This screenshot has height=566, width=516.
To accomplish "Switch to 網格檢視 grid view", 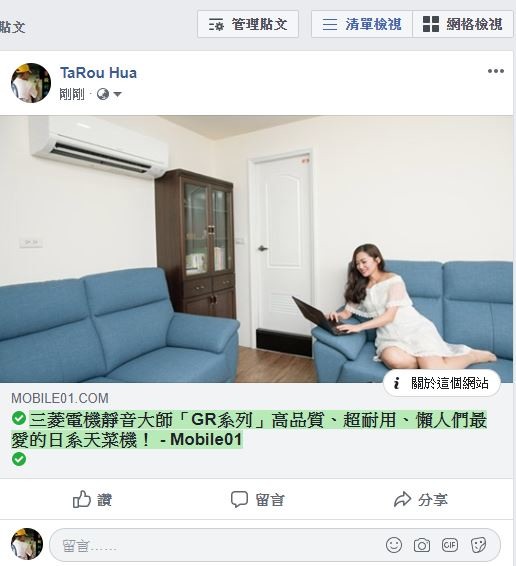I will tap(463, 24).
